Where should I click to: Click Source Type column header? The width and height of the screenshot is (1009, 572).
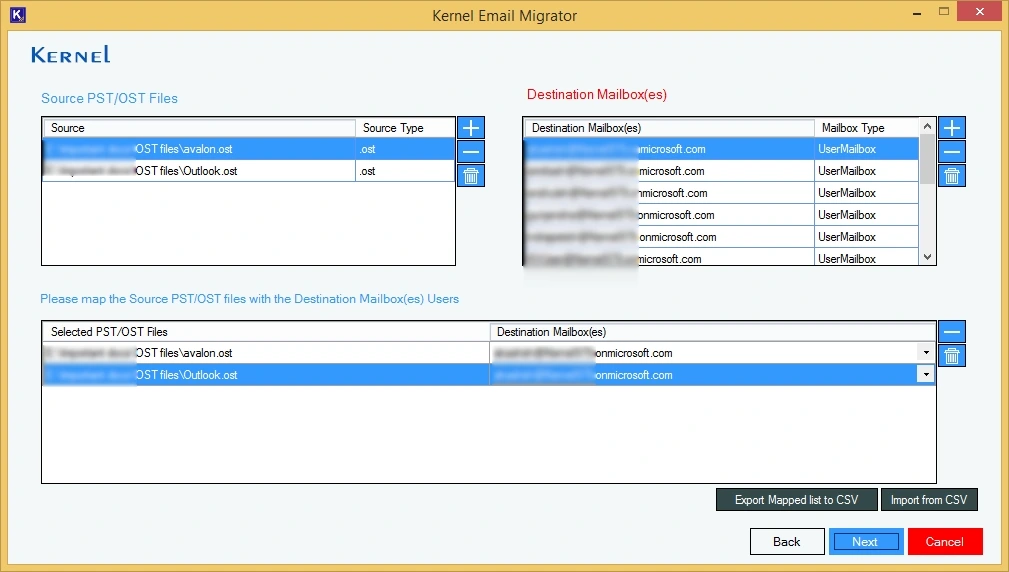405,127
